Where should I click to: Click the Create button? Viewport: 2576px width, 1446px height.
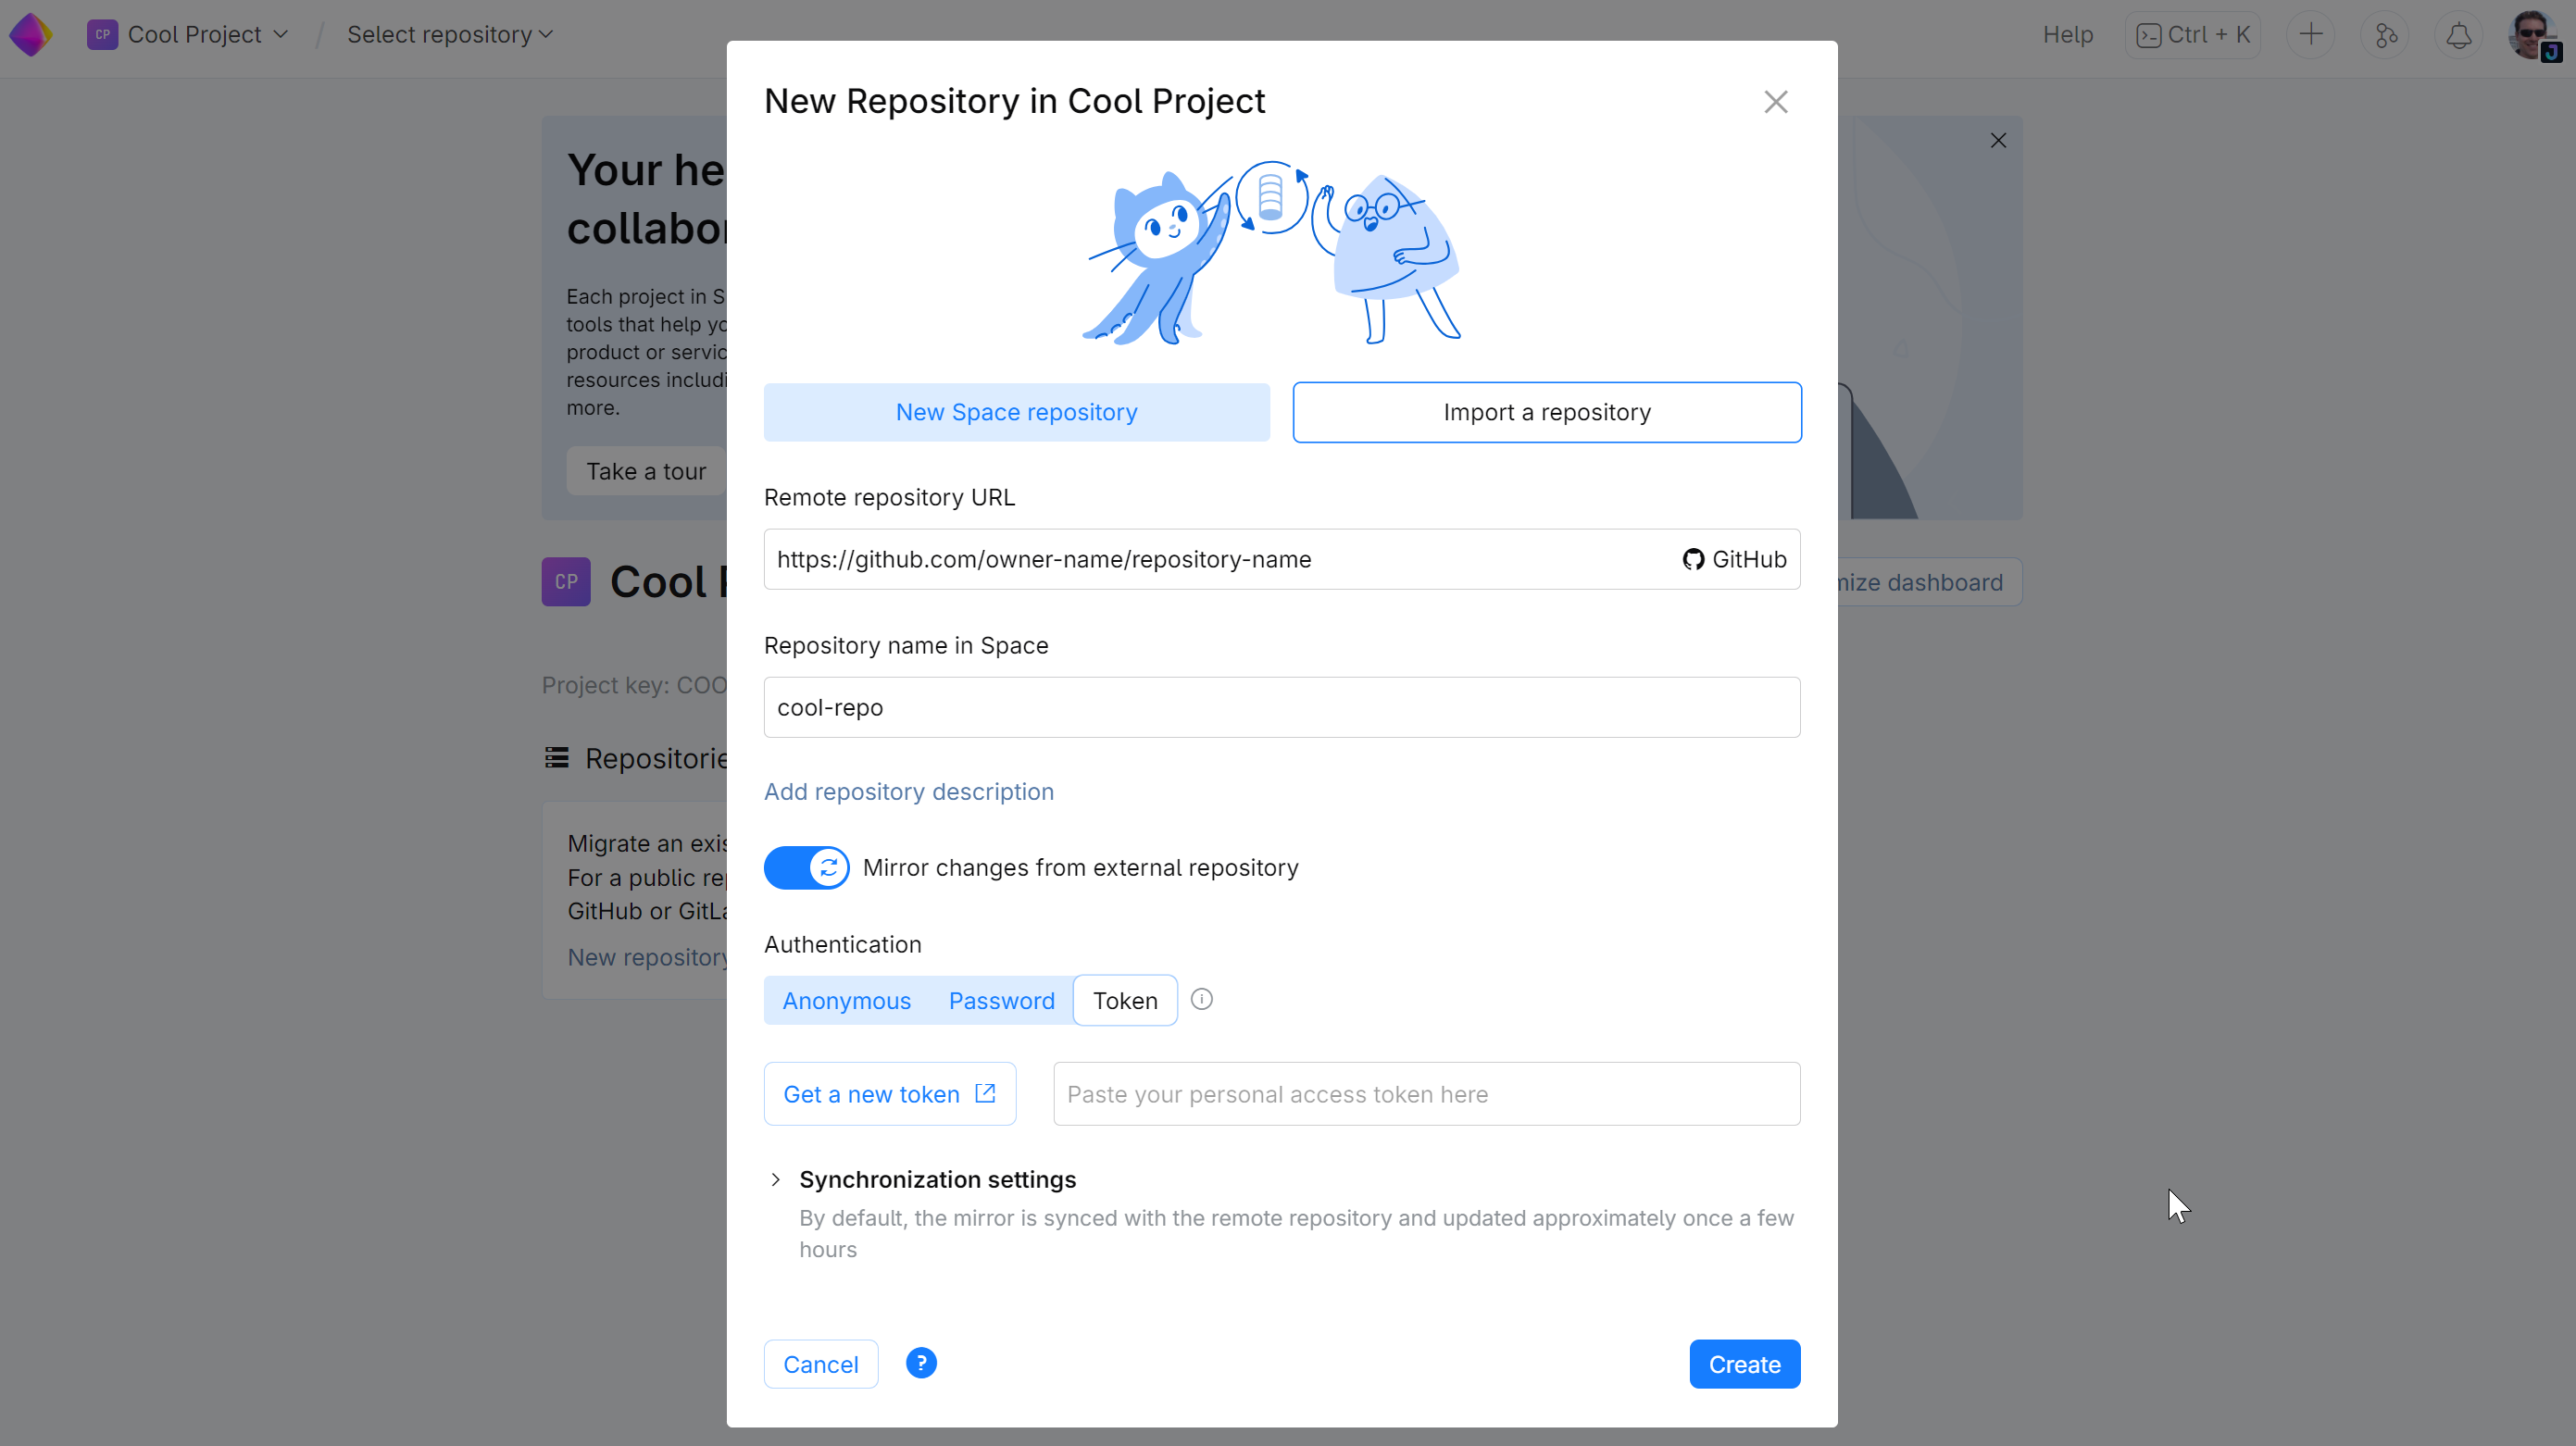click(1744, 1364)
